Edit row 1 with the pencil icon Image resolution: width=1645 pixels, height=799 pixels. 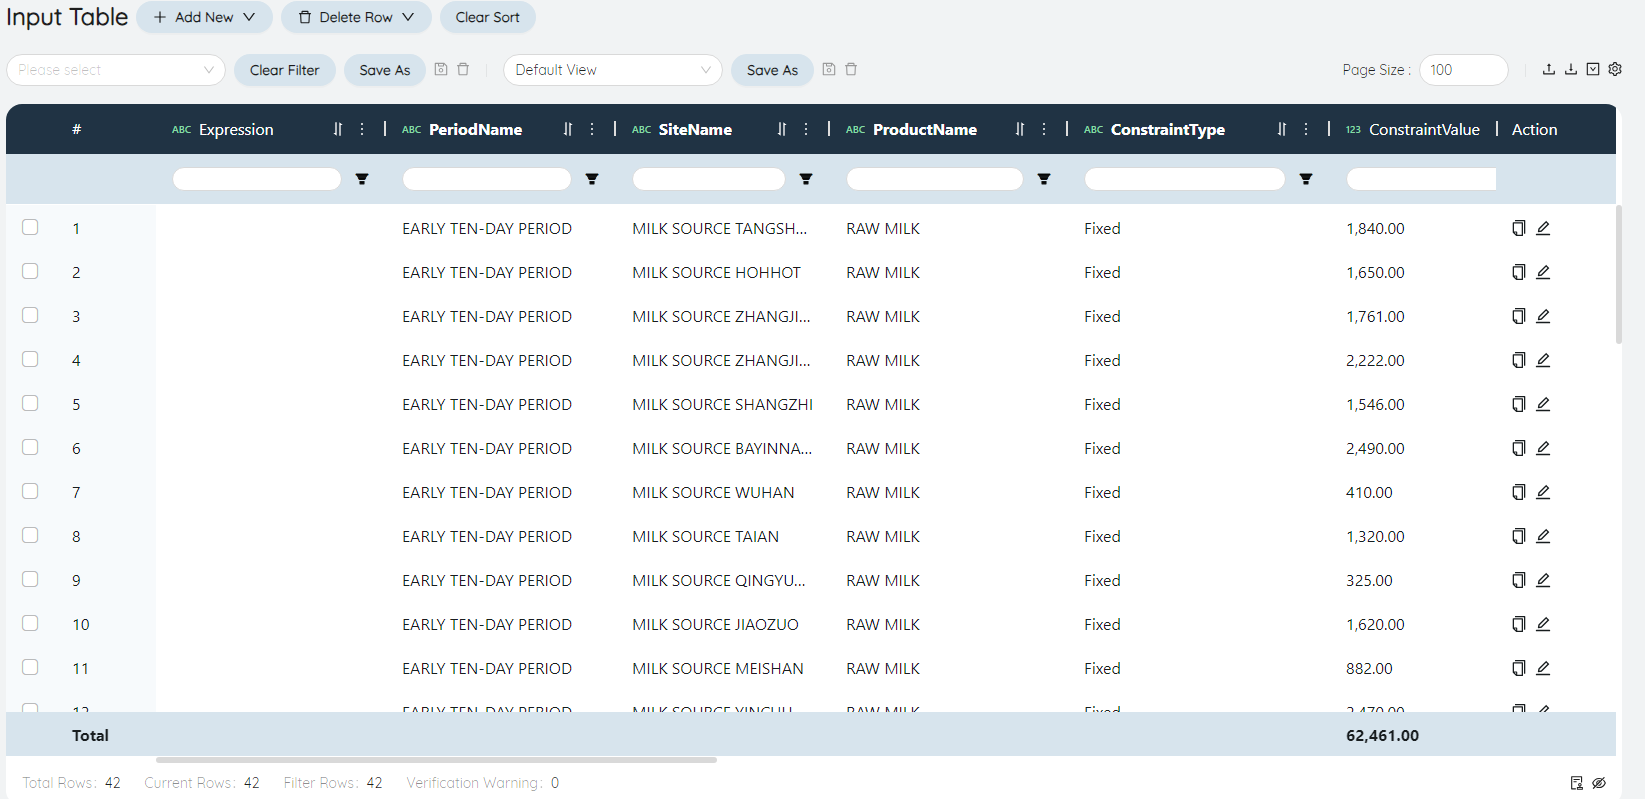(1543, 228)
